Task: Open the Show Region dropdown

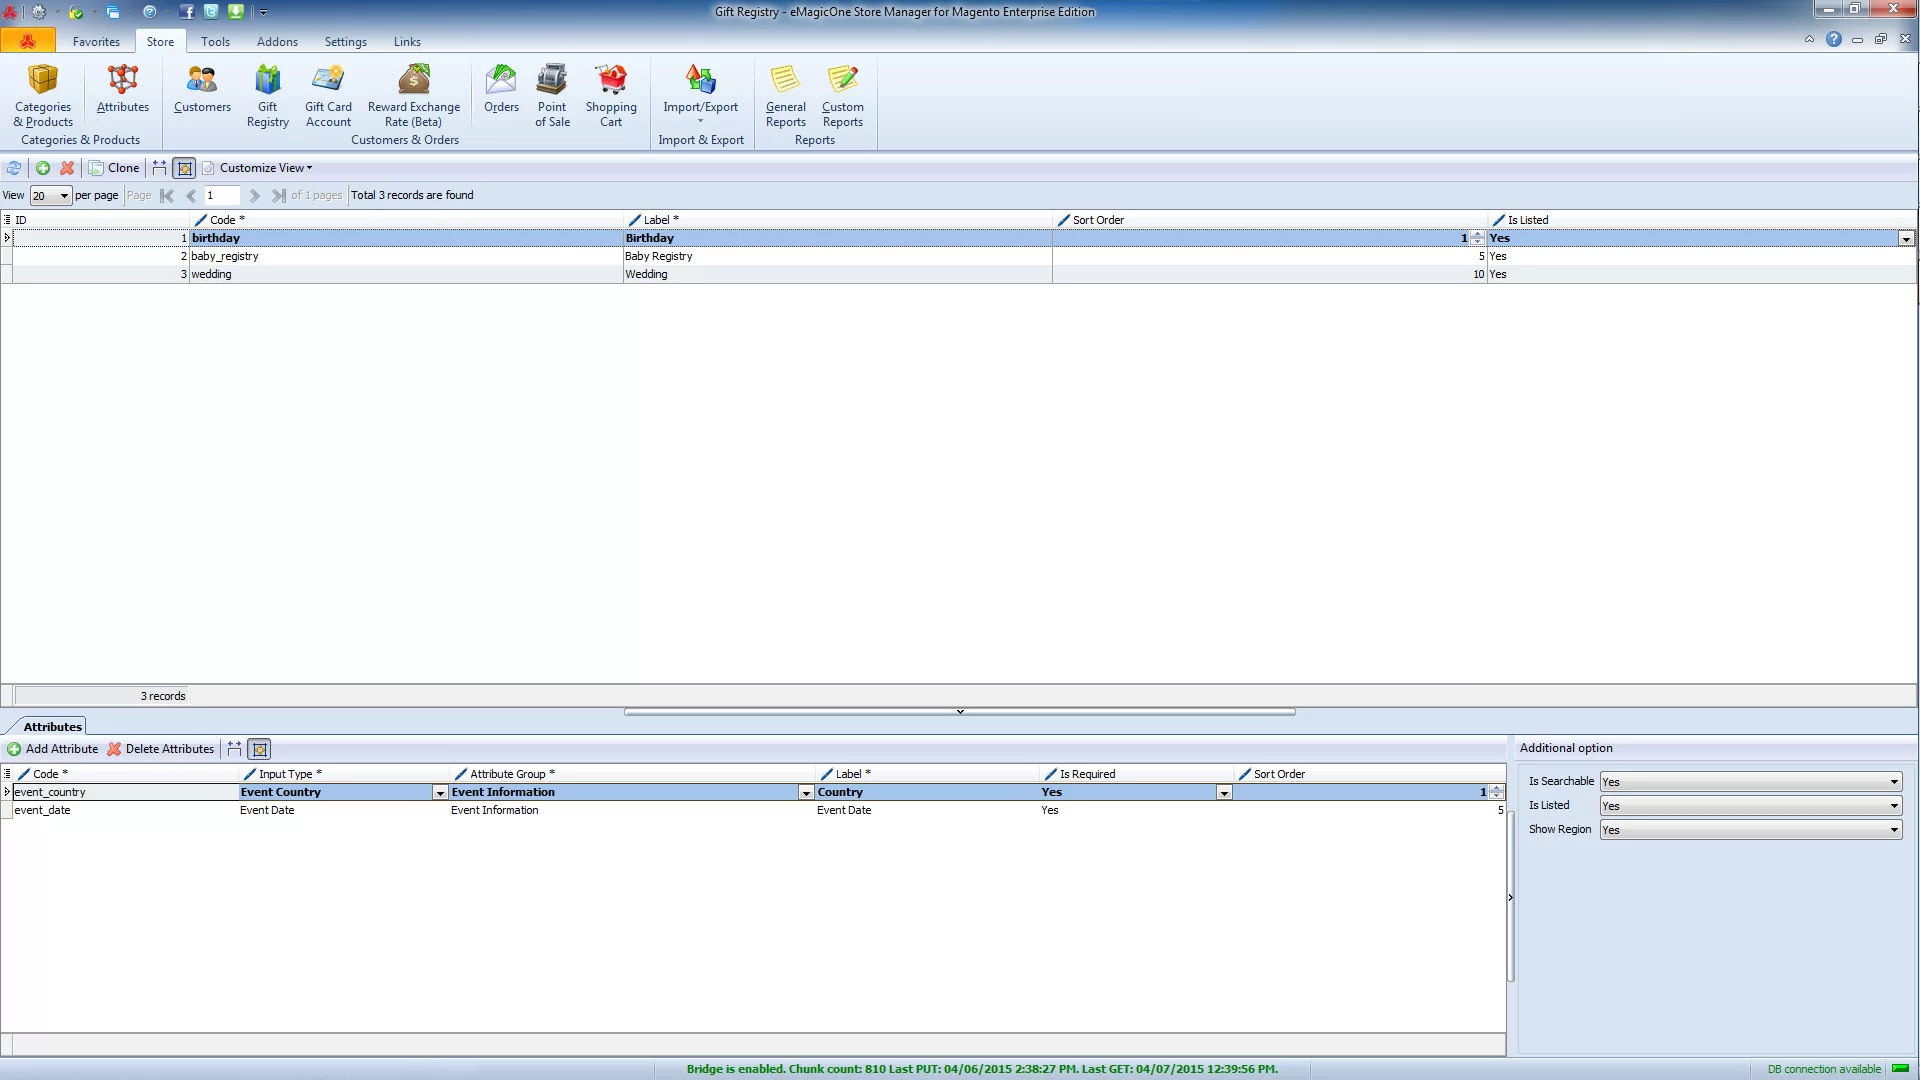Action: (1751, 830)
